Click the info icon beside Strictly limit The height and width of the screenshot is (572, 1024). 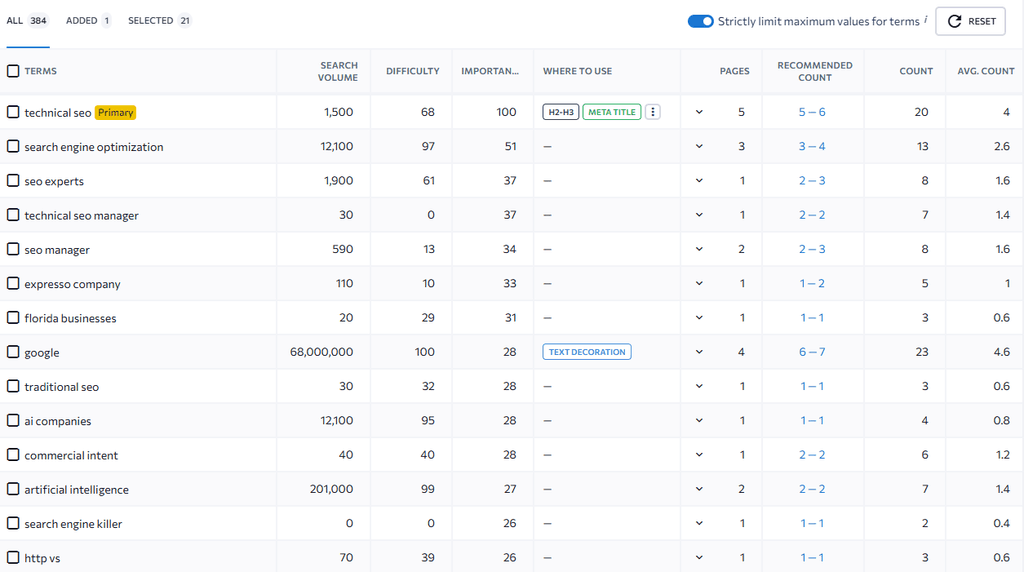pyautogui.click(x=925, y=20)
